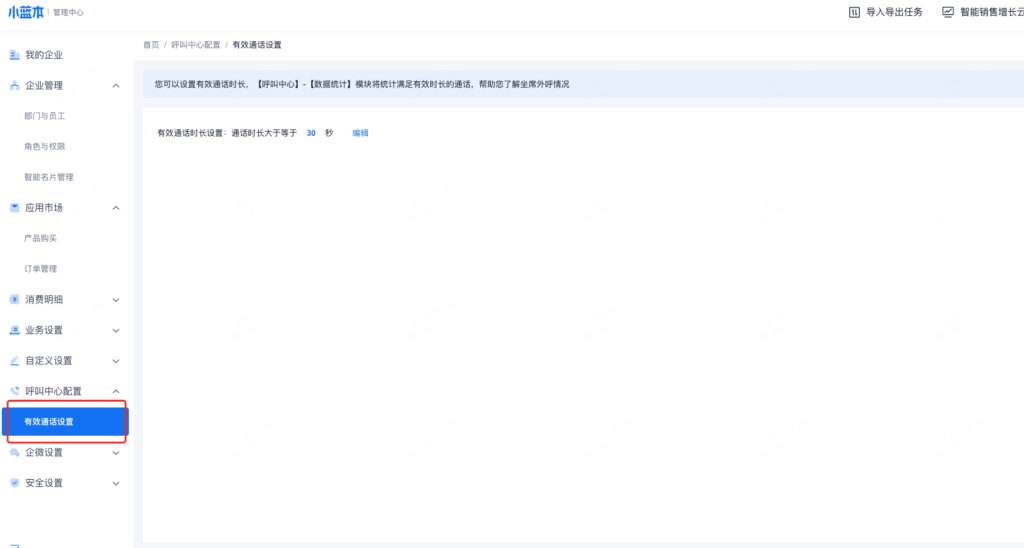Collapse the 企业管理 menu chevron
The height and width of the screenshot is (548, 1024).
tap(116, 86)
